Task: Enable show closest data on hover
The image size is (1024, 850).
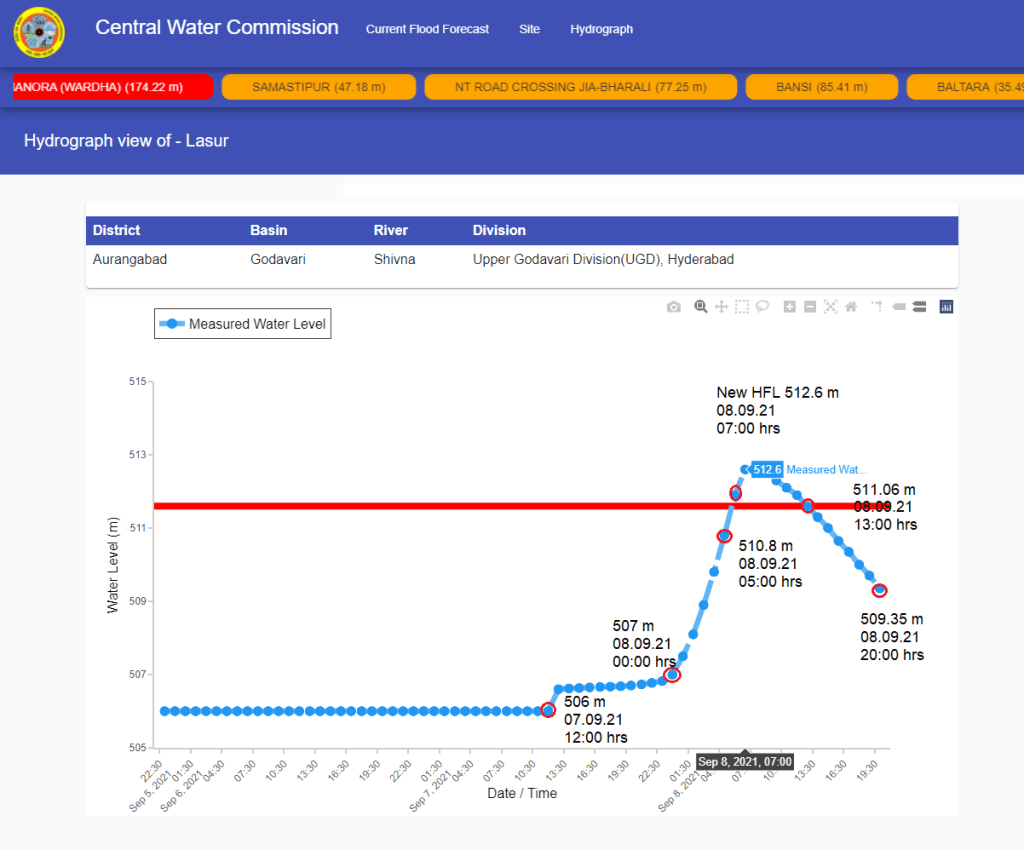Action: [898, 307]
